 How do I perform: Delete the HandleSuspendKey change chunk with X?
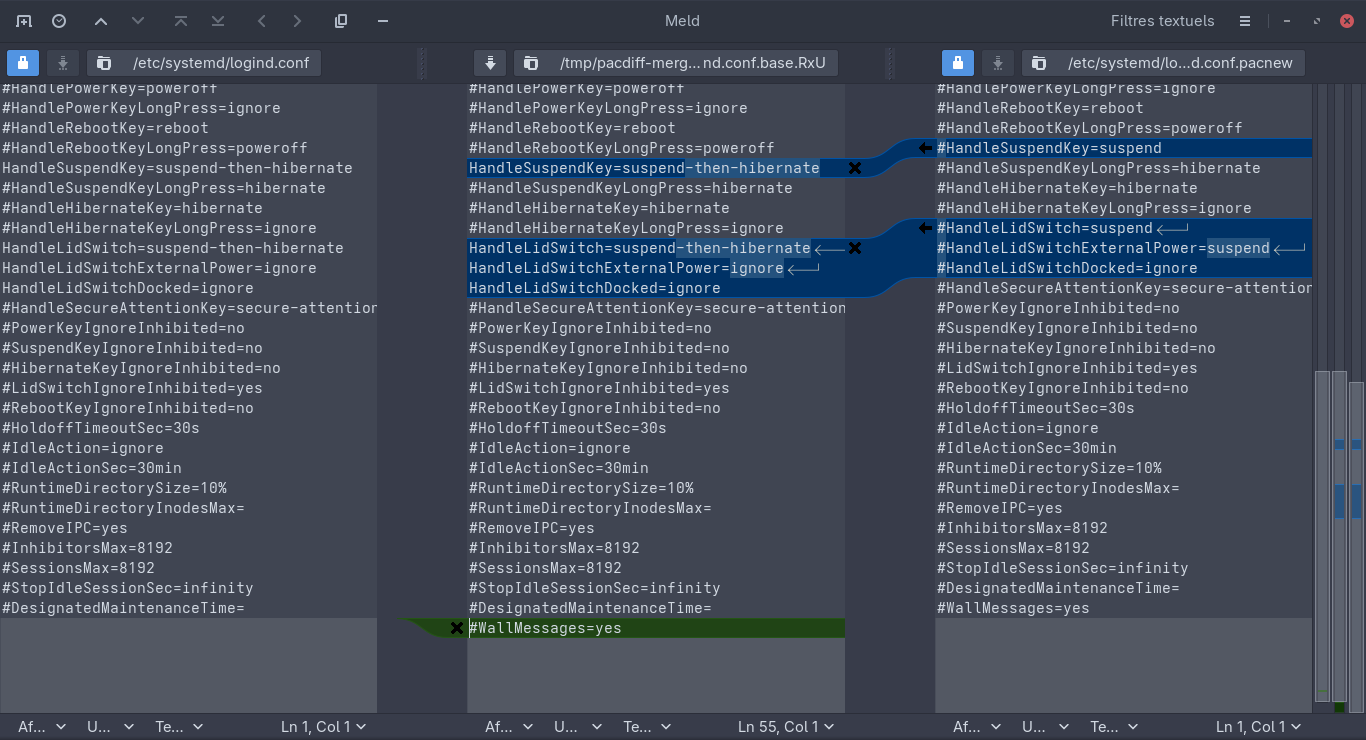click(855, 168)
